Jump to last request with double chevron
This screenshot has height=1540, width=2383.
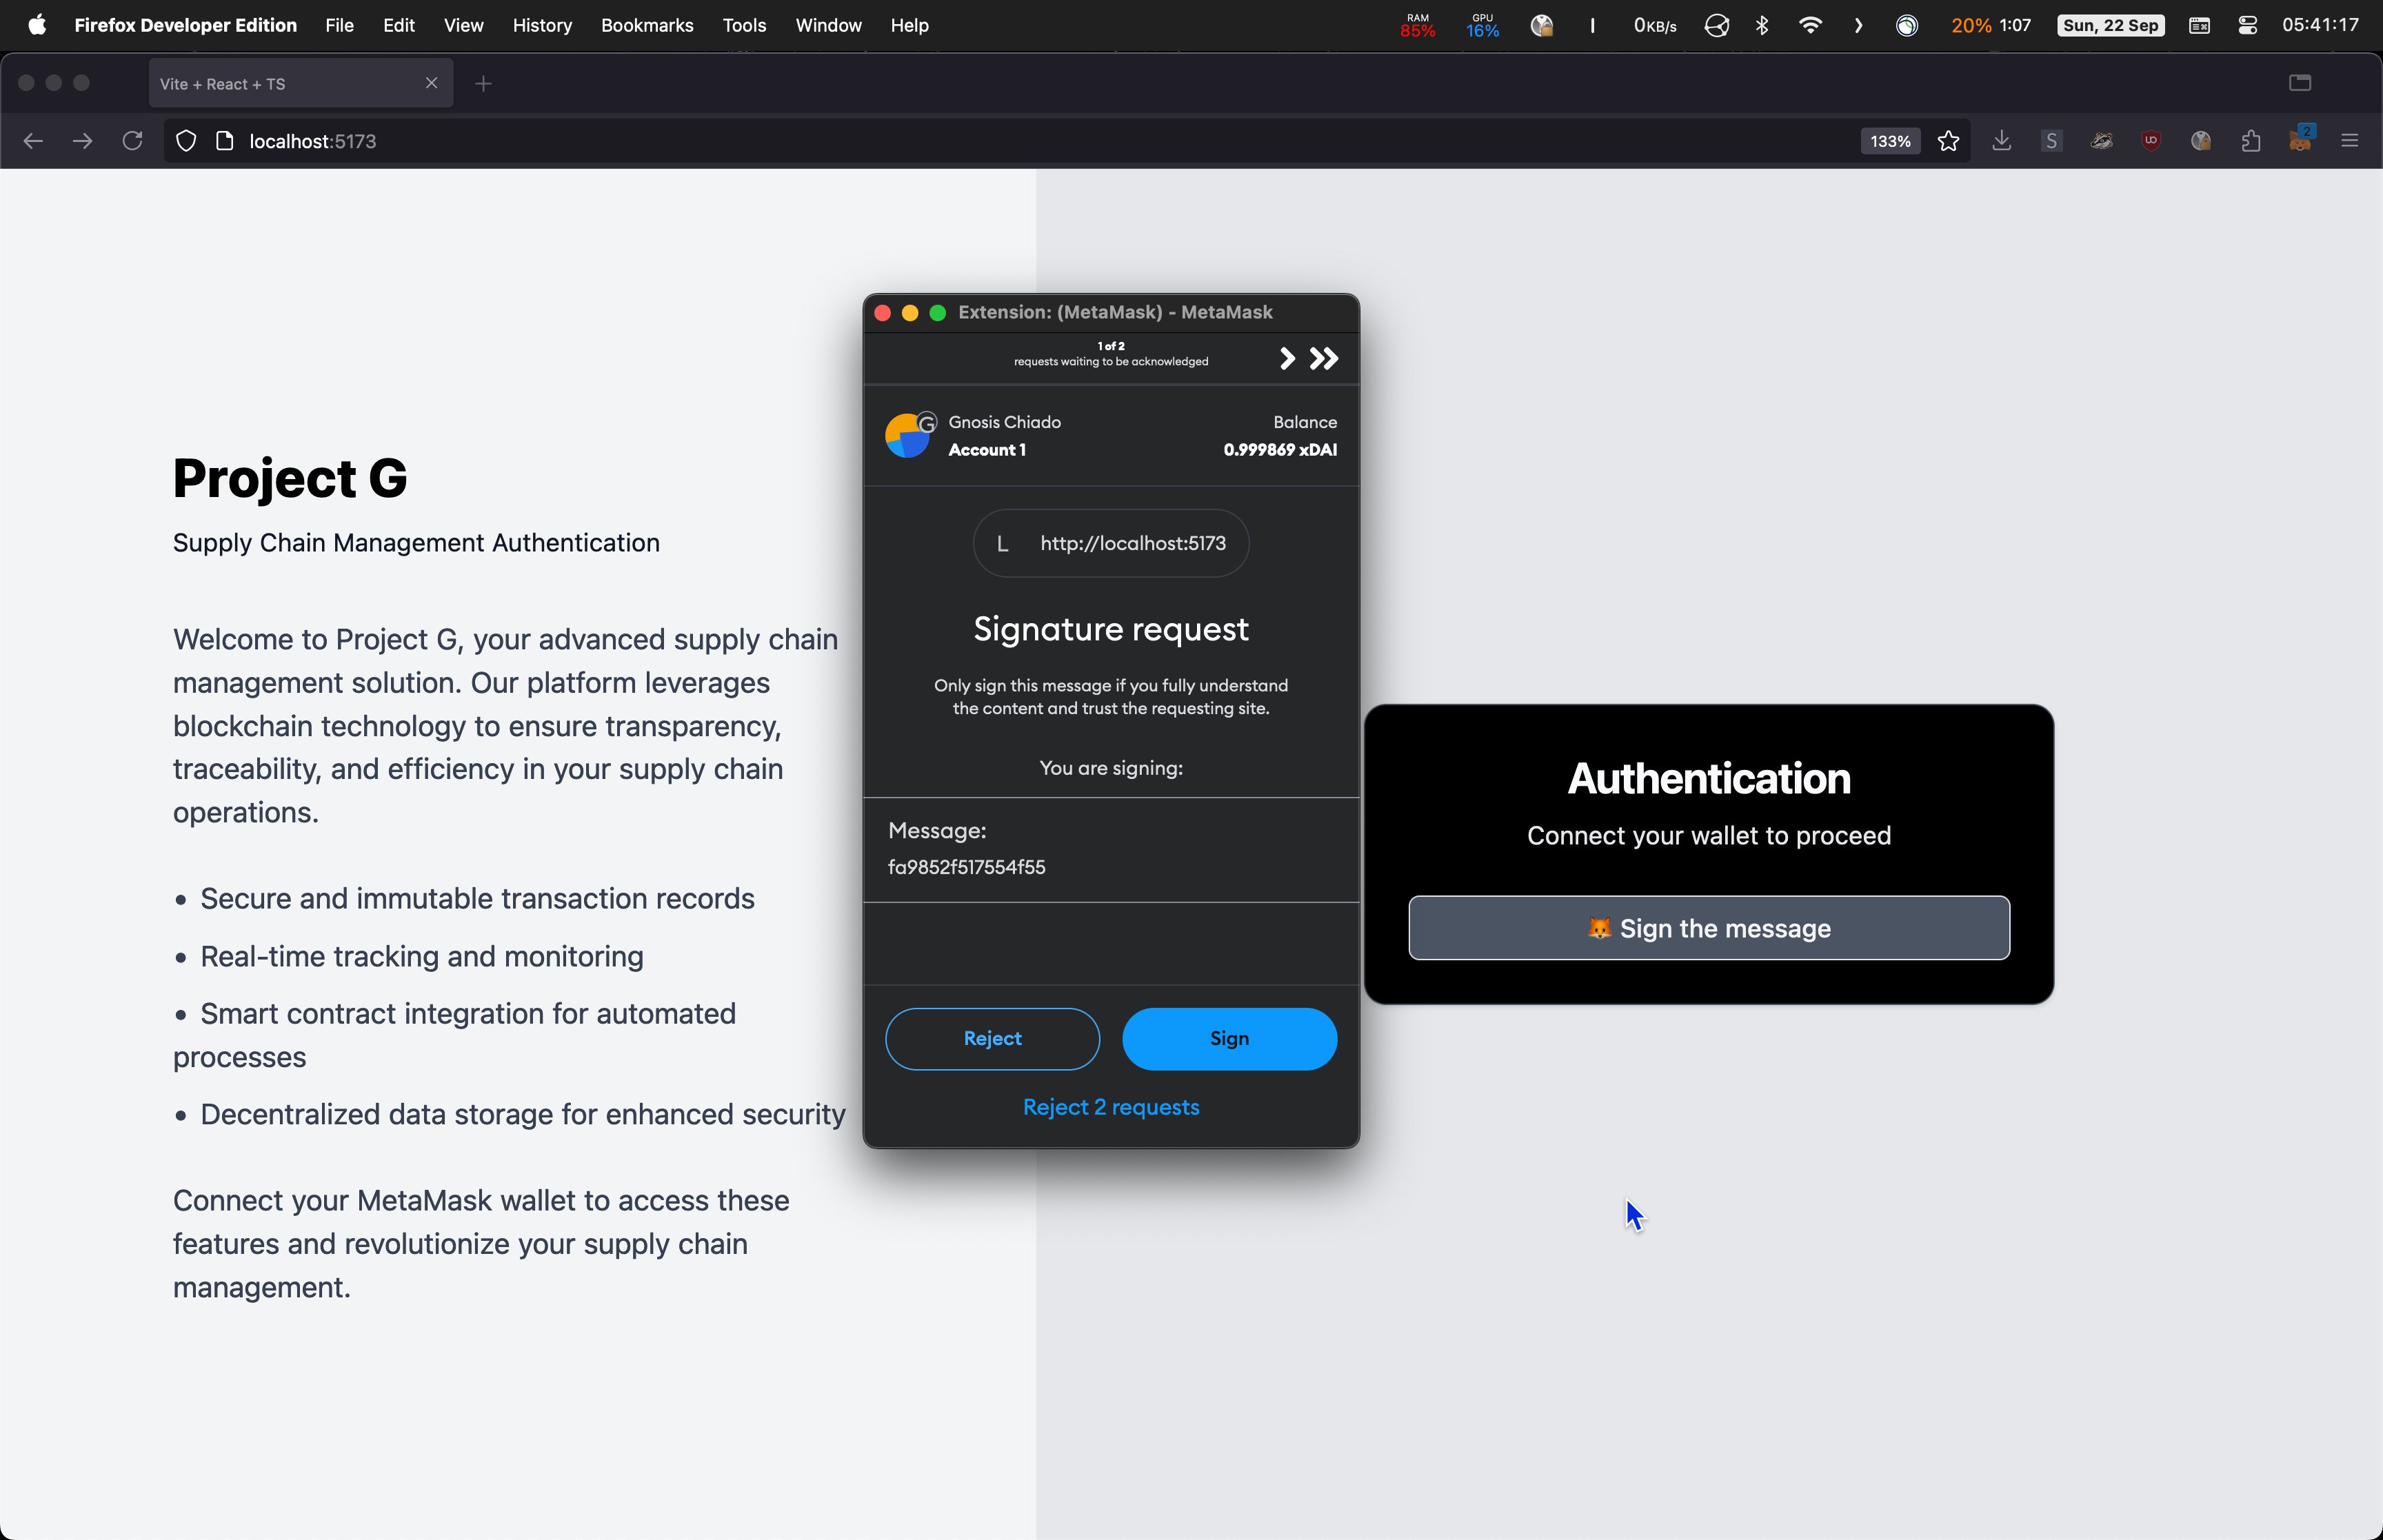[1324, 358]
